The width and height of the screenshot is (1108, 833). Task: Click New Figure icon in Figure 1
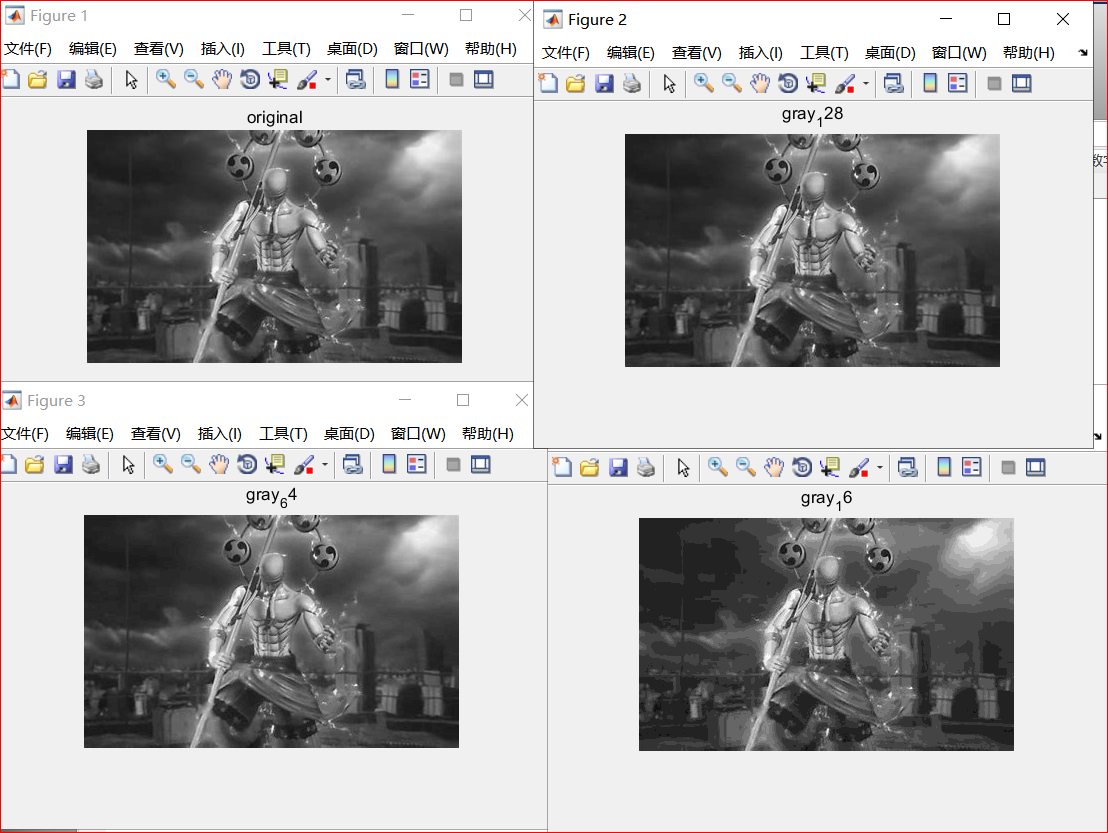pyautogui.click(x=11, y=80)
